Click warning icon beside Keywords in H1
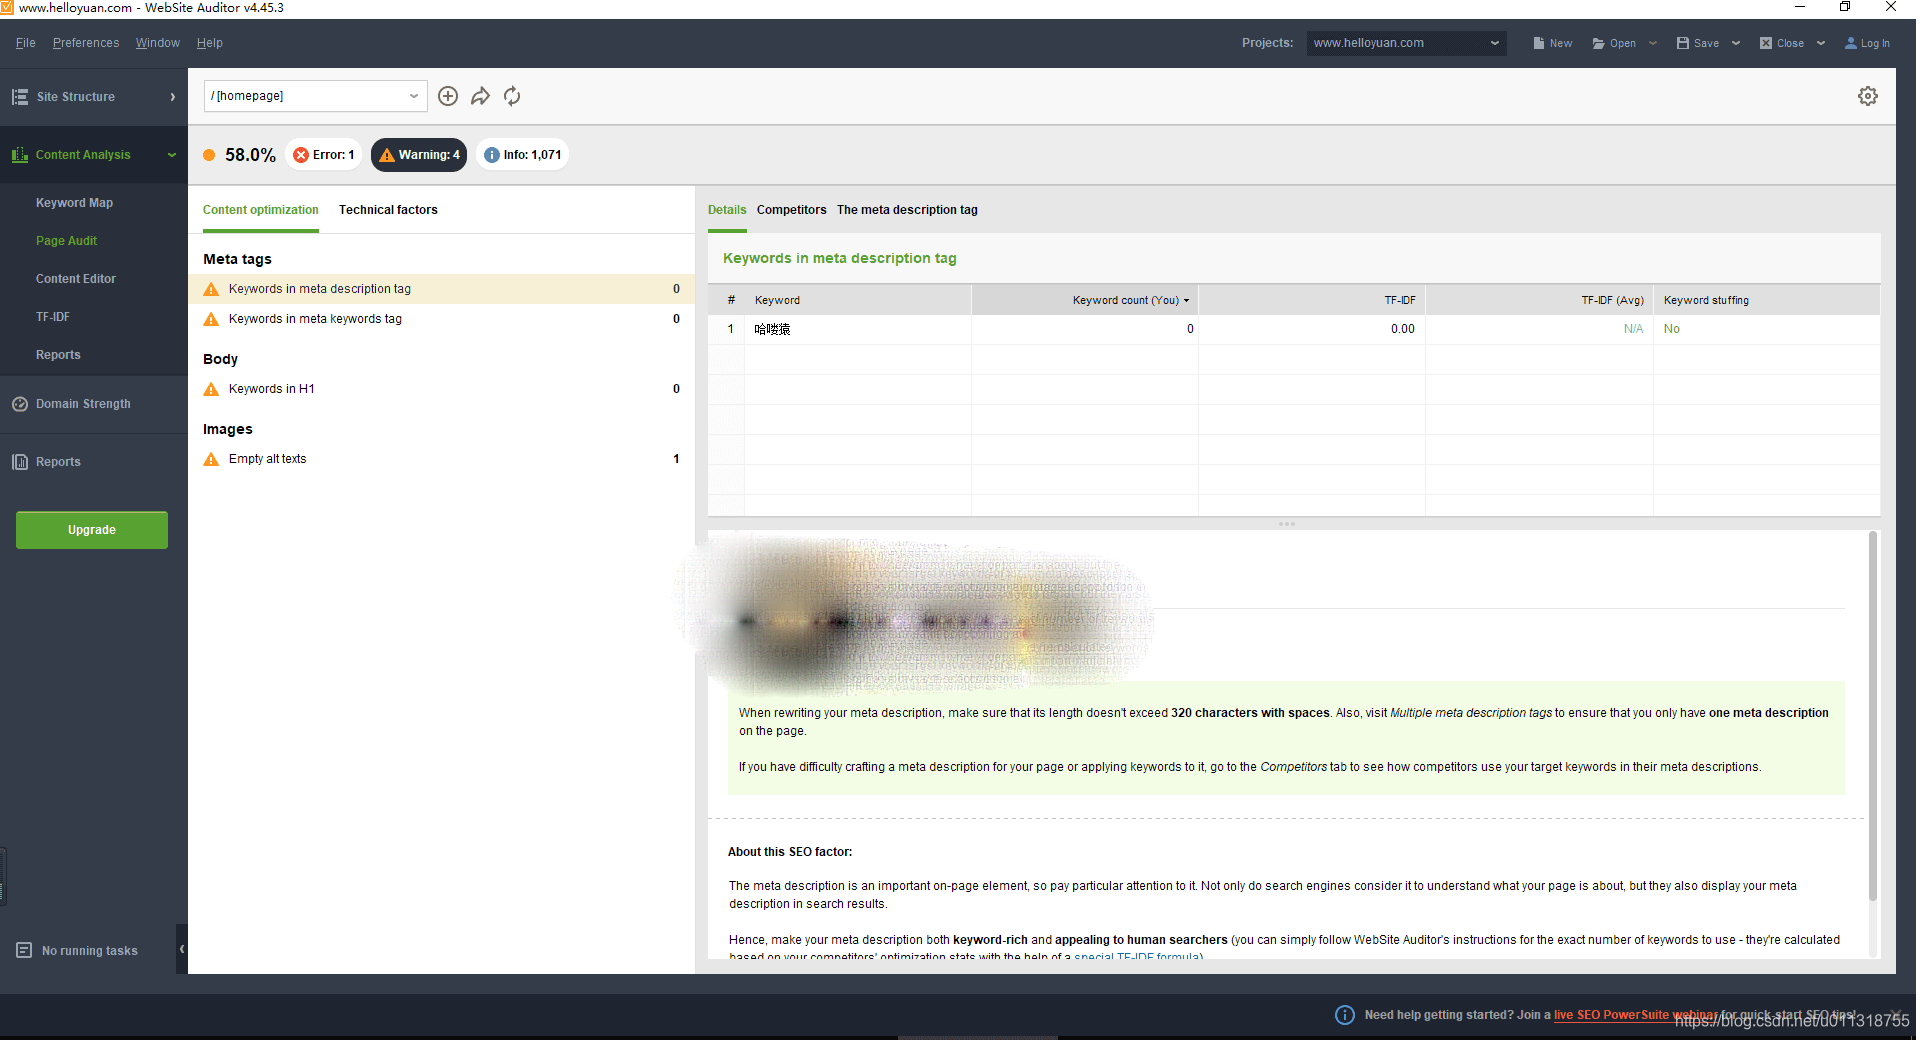Viewport: 1920px width, 1040px height. click(x=211, y=389)
